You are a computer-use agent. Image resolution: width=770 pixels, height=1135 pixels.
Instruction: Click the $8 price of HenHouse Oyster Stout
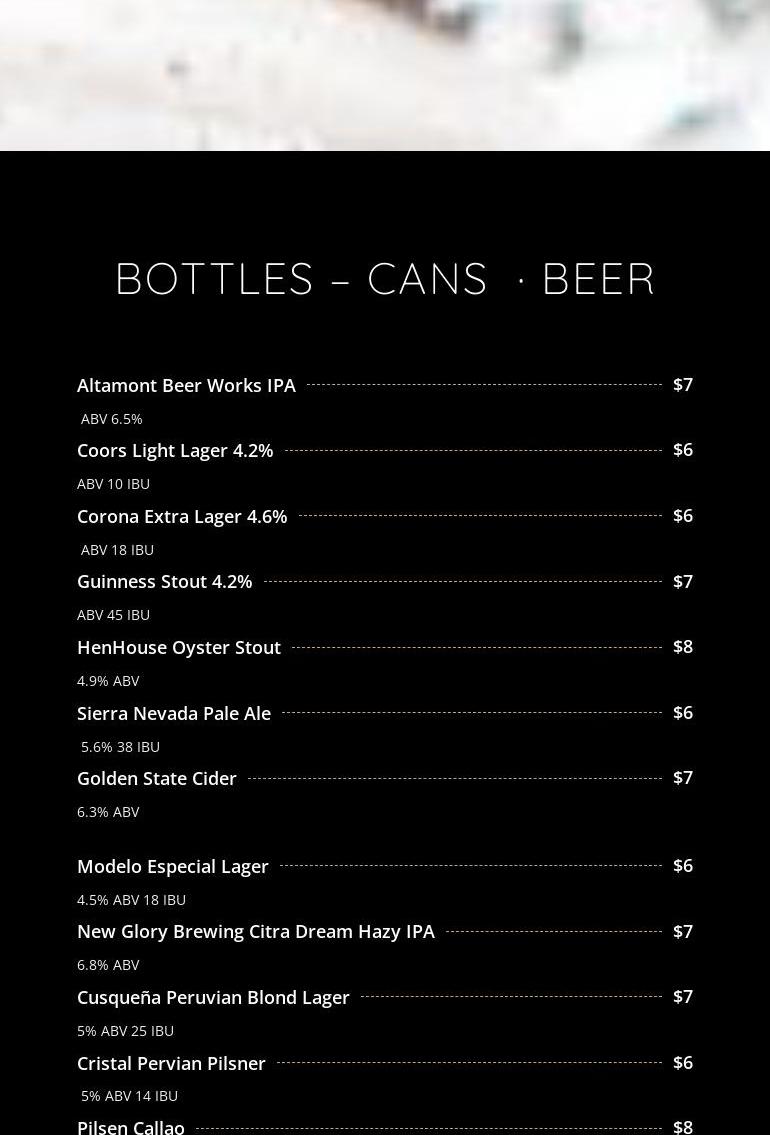tap(682, 646)
